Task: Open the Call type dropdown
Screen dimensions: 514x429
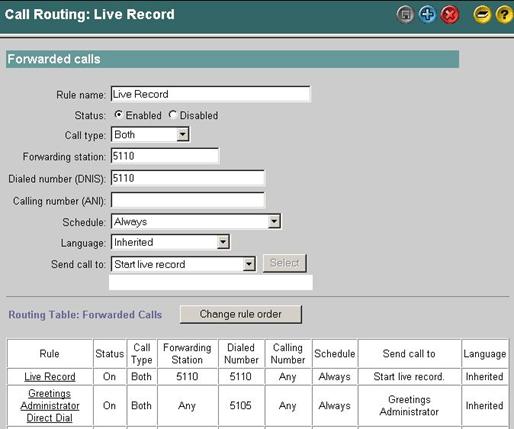Action: pos(150,135)
